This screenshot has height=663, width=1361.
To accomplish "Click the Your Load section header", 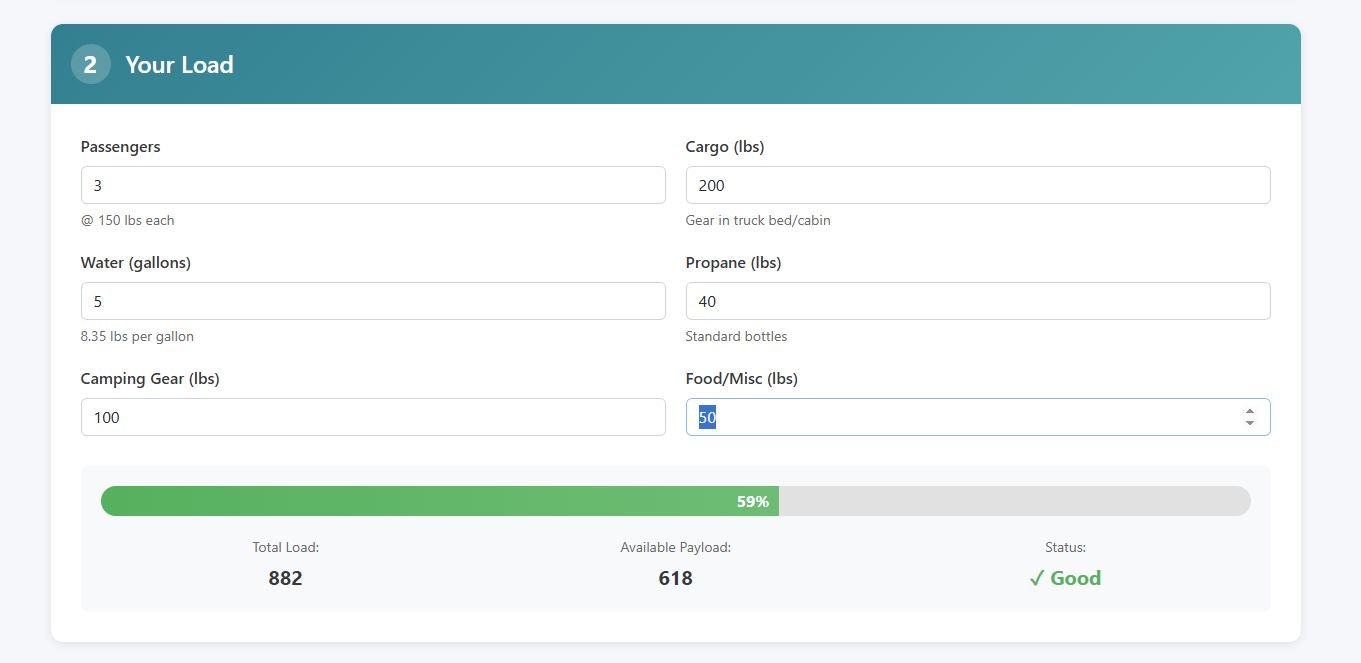I will [178, 64].
